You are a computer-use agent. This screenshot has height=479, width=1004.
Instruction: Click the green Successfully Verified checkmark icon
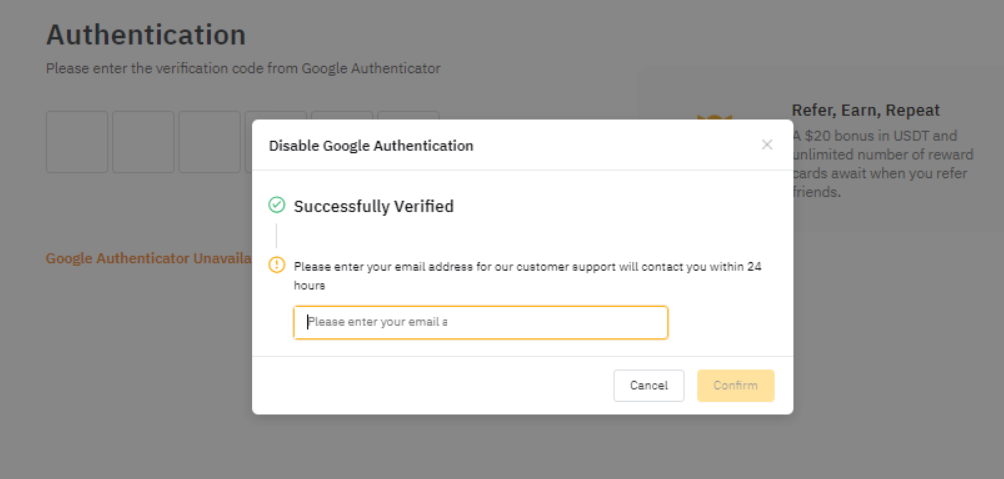pos(277,205)
